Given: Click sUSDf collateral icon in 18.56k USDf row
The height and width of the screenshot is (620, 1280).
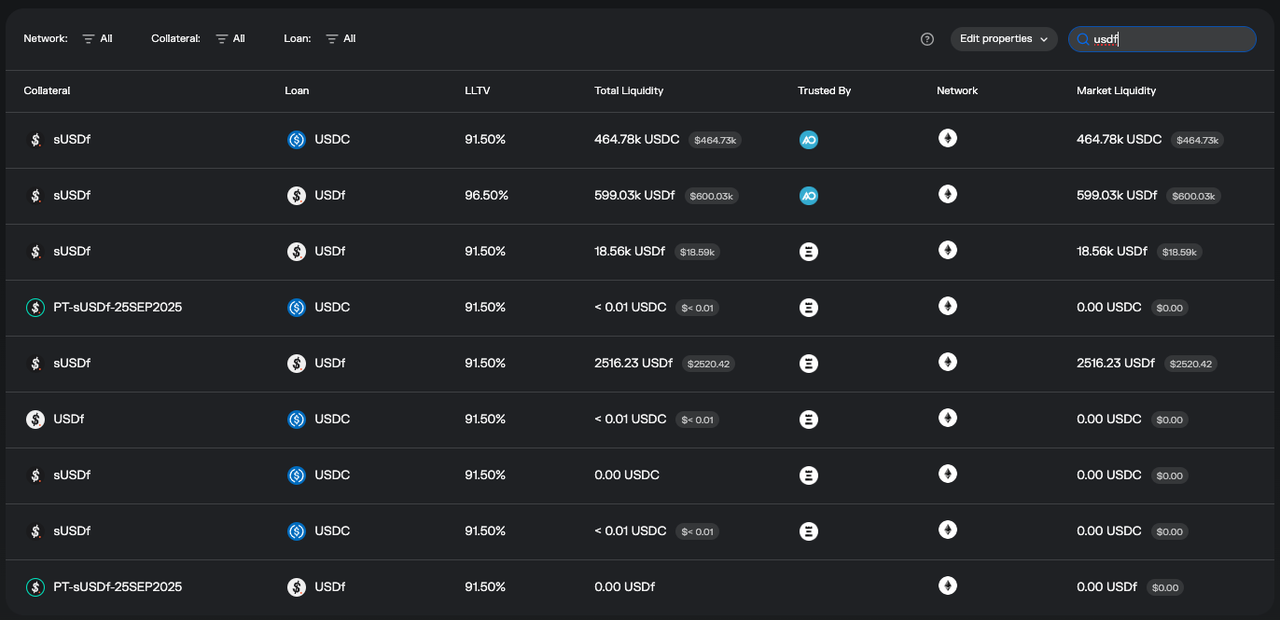Looking at the screenshot, I should pos(35,252).
